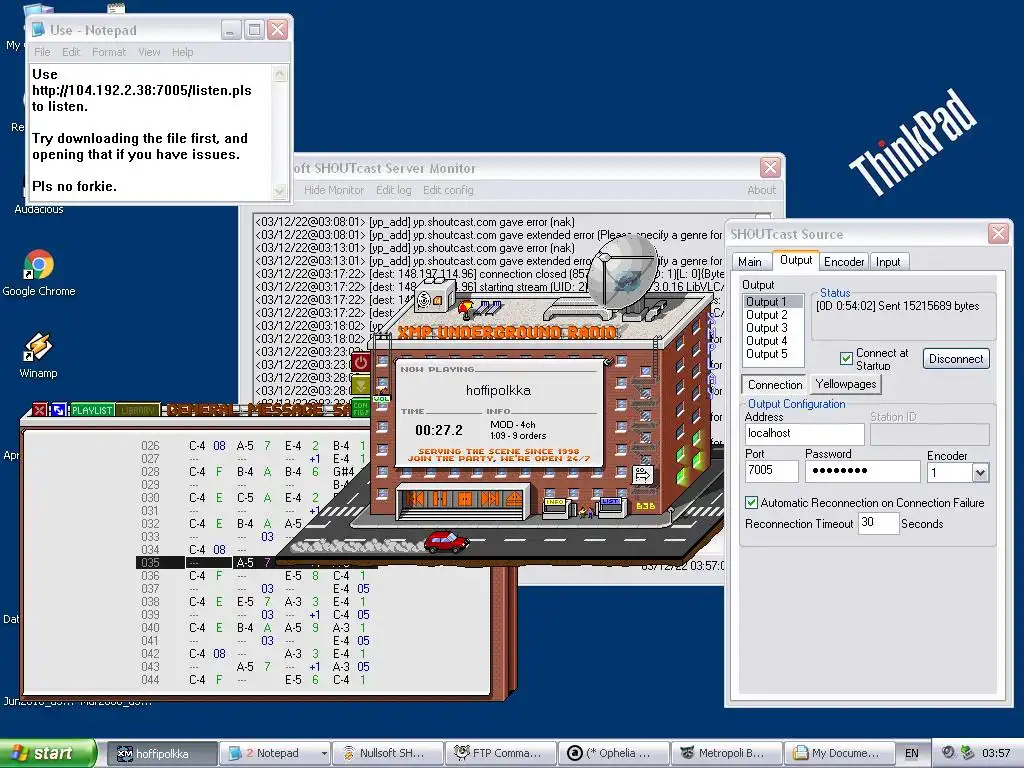Screen dimensions: 1024x768
Task: Click the Address field containing localhost
Action: pyautogui.click(x=805, y=434)
